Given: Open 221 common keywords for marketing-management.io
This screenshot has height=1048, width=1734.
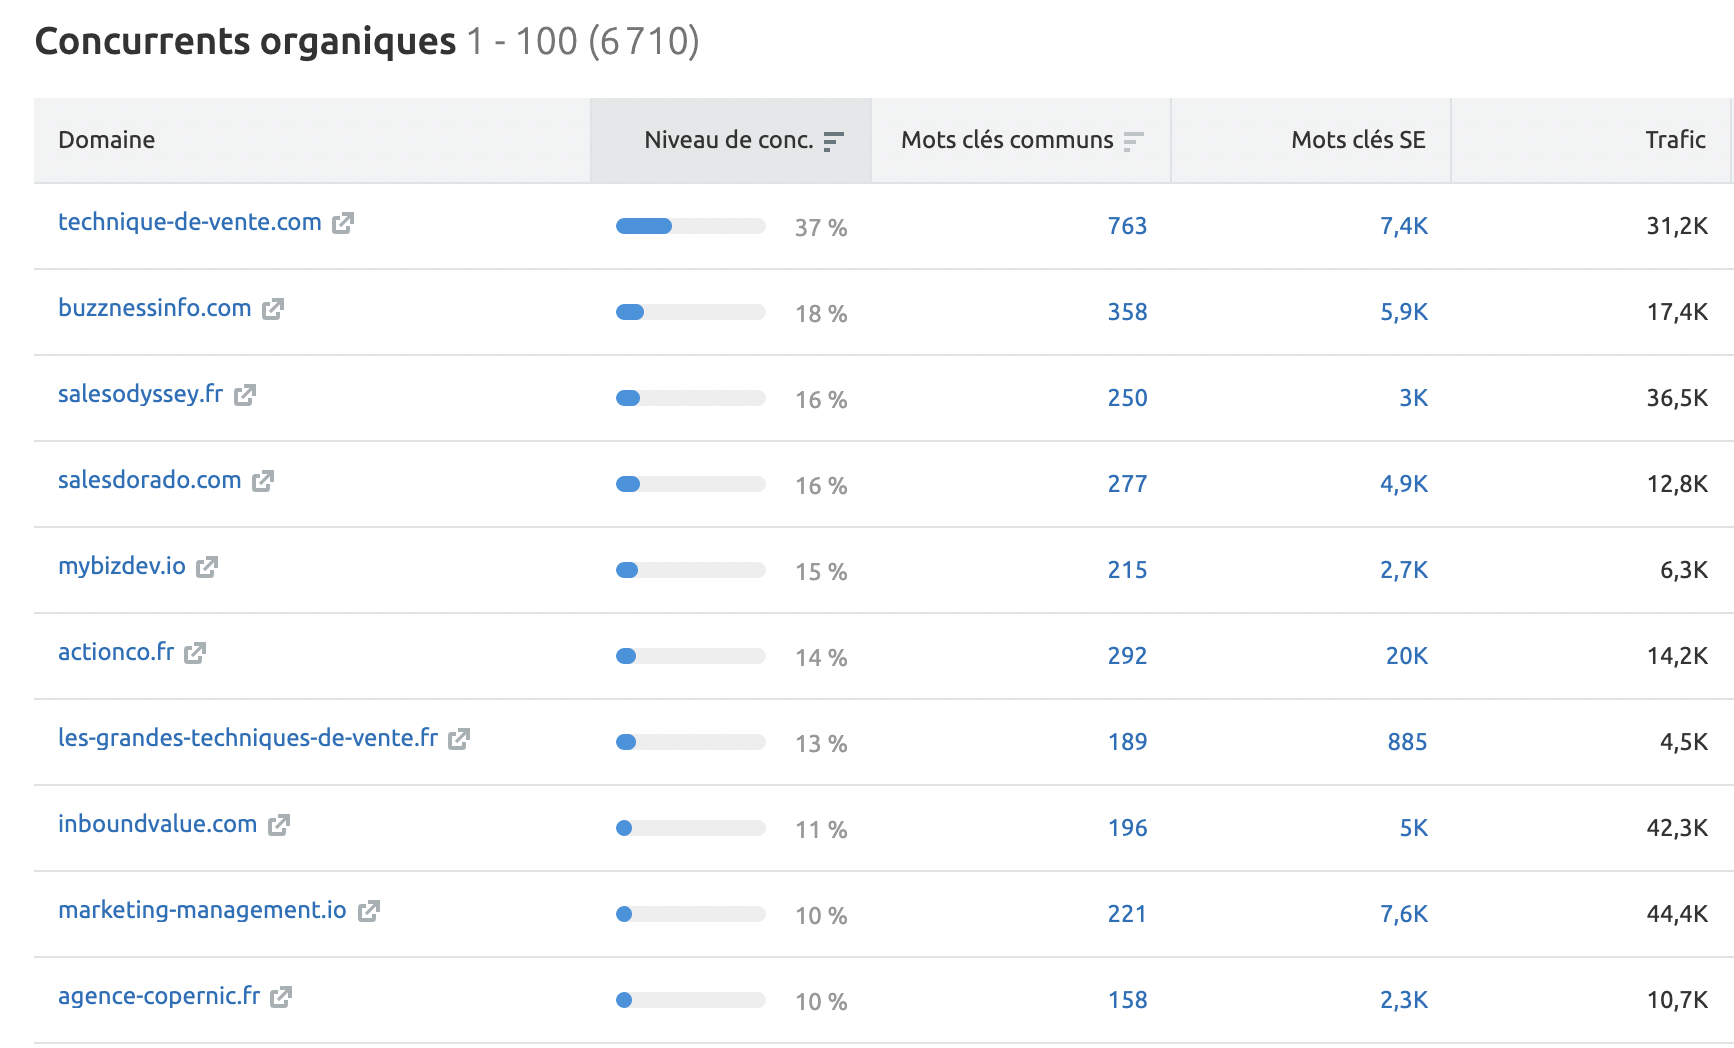Looking at the screenshot, I should point(1127,914).
